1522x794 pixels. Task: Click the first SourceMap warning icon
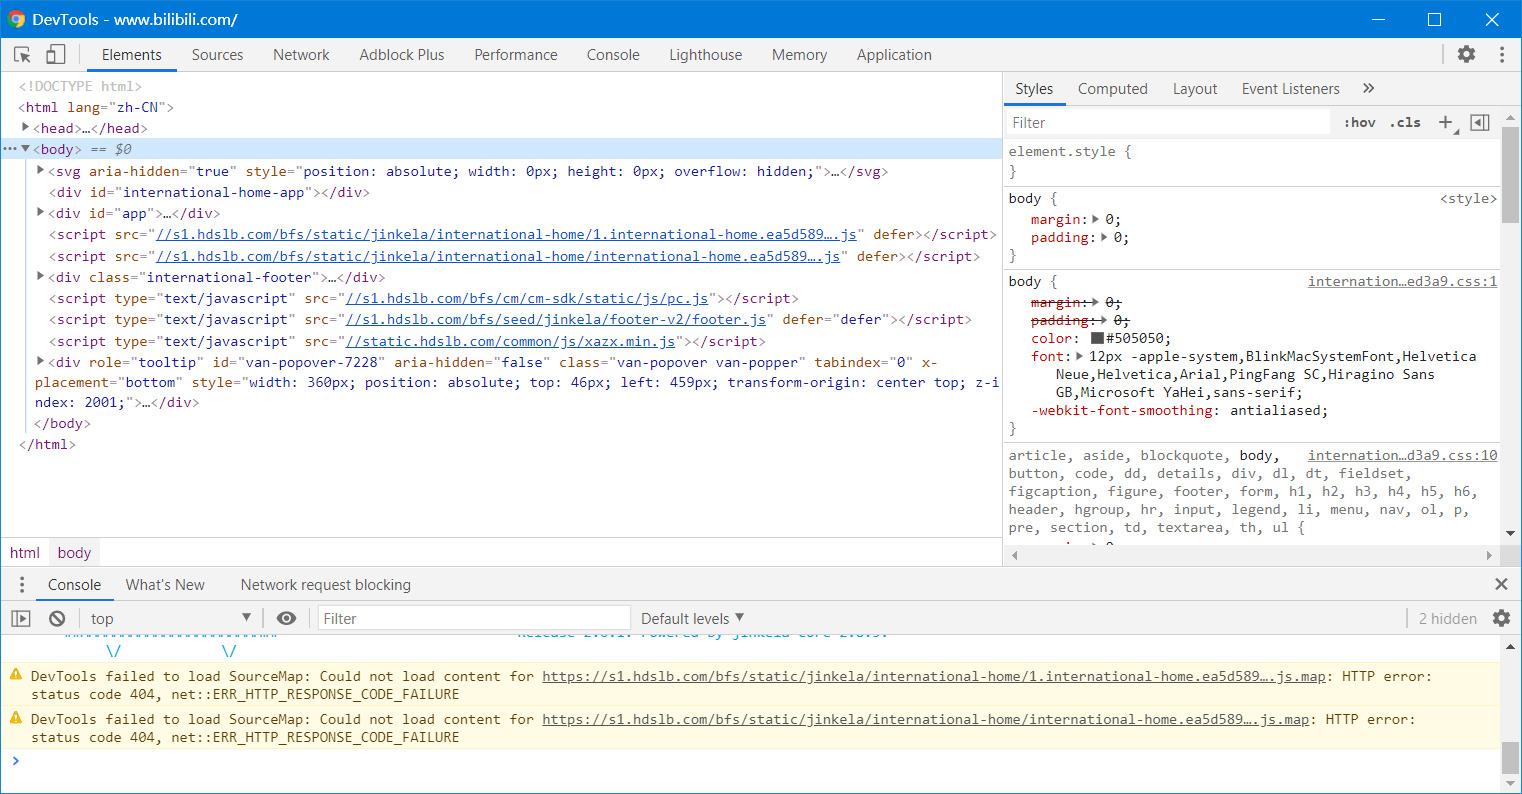[x=16, y=675]
